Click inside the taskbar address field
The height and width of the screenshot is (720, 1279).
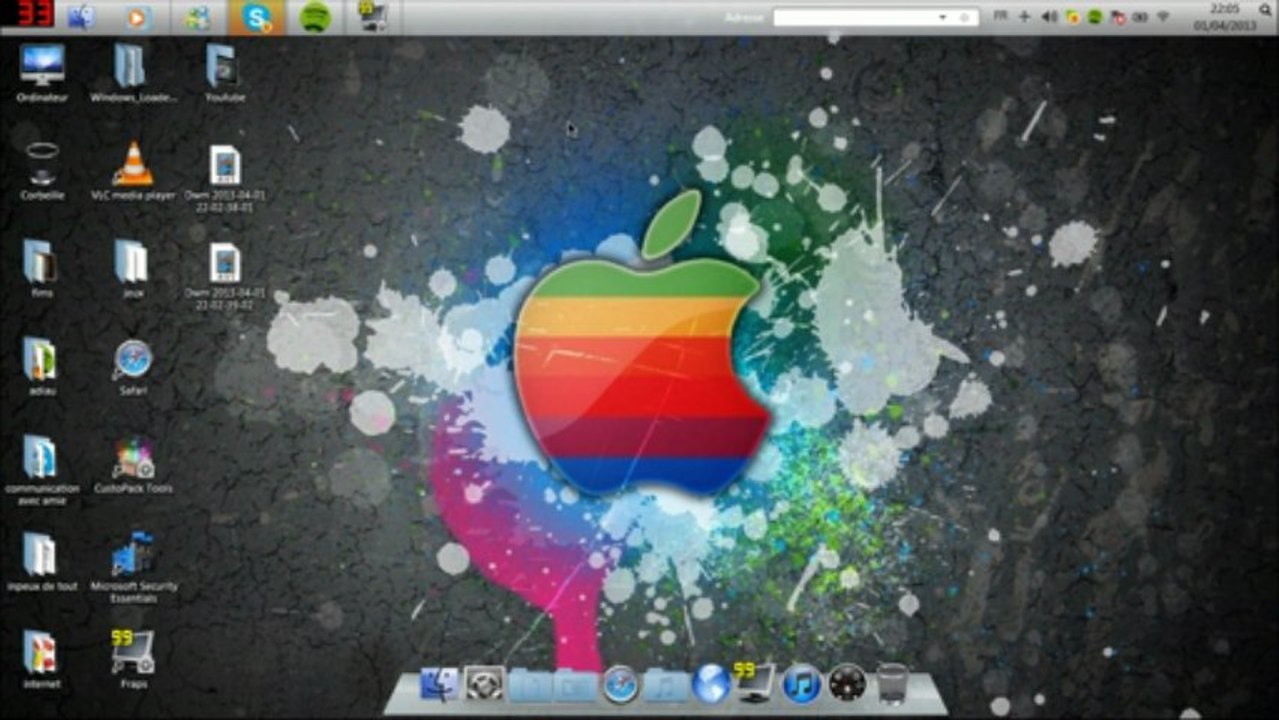(875, 17)
